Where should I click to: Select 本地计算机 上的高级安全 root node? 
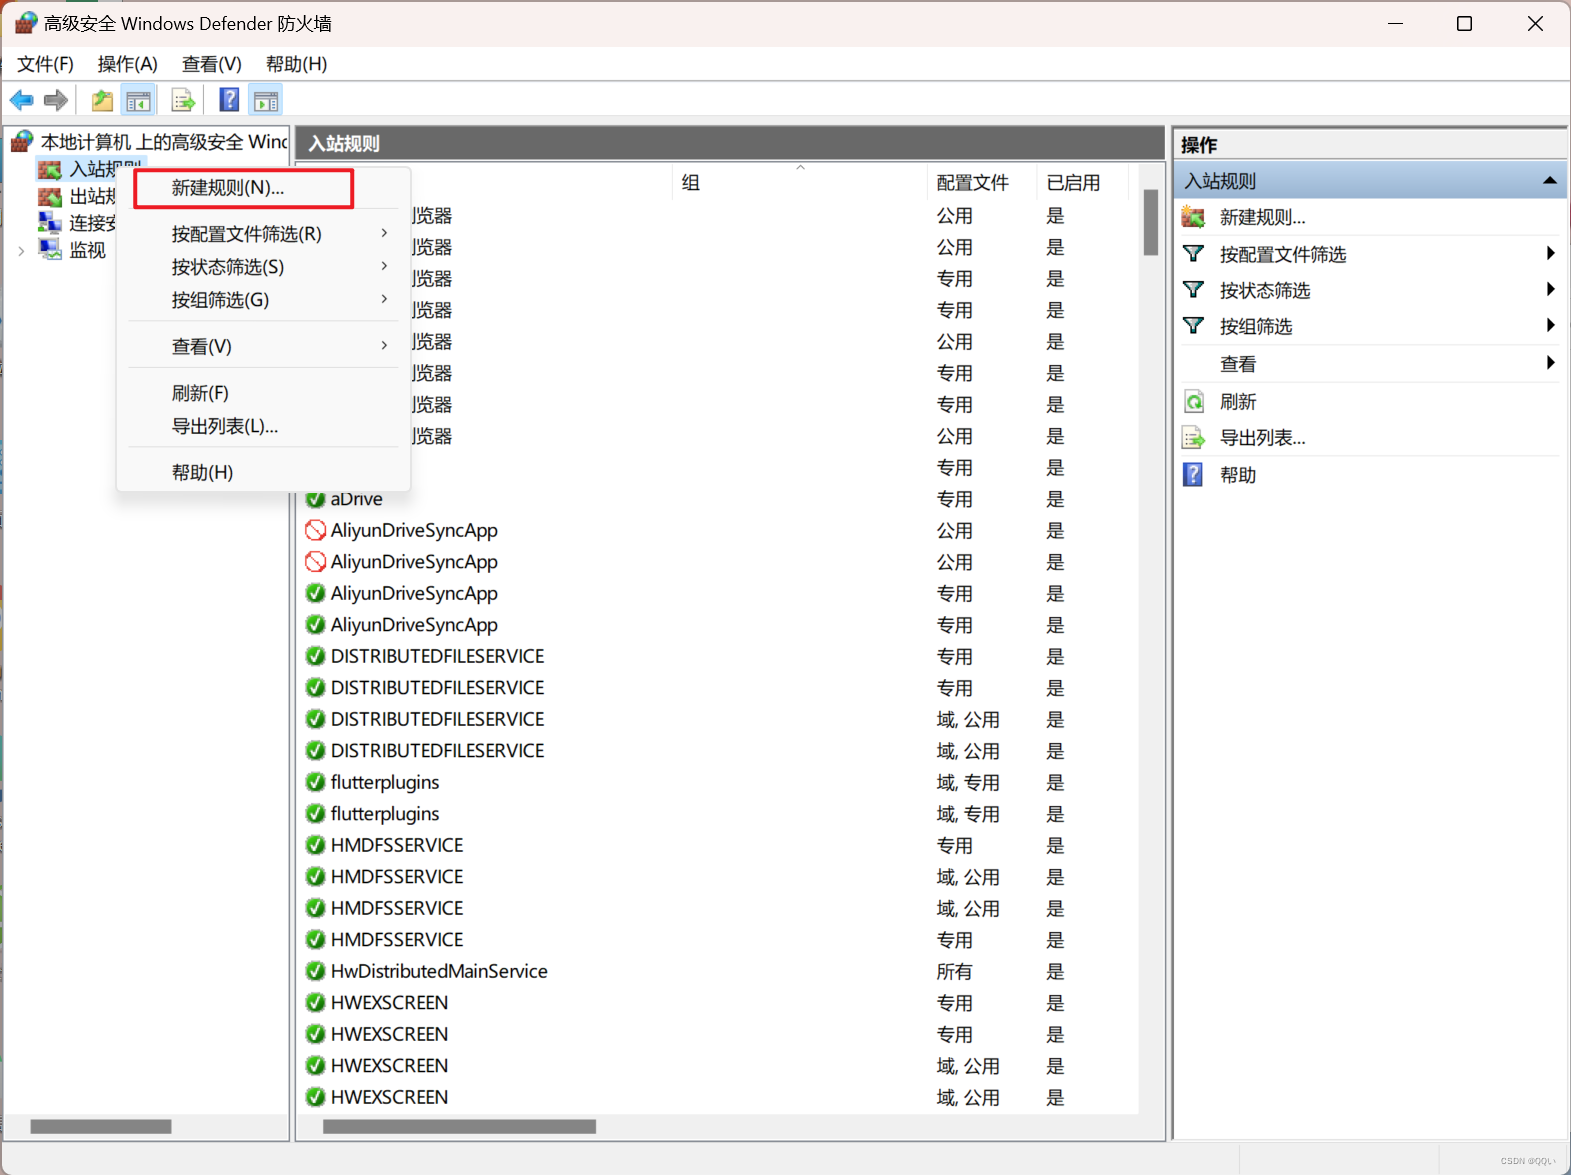tap(164, 142)
